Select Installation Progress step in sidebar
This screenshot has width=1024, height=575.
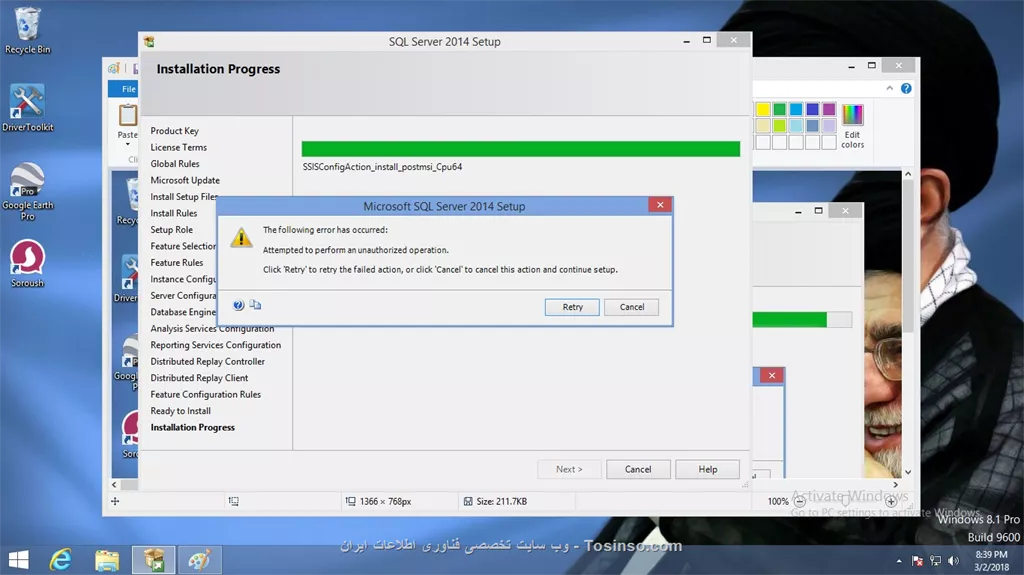click(193, 427)
